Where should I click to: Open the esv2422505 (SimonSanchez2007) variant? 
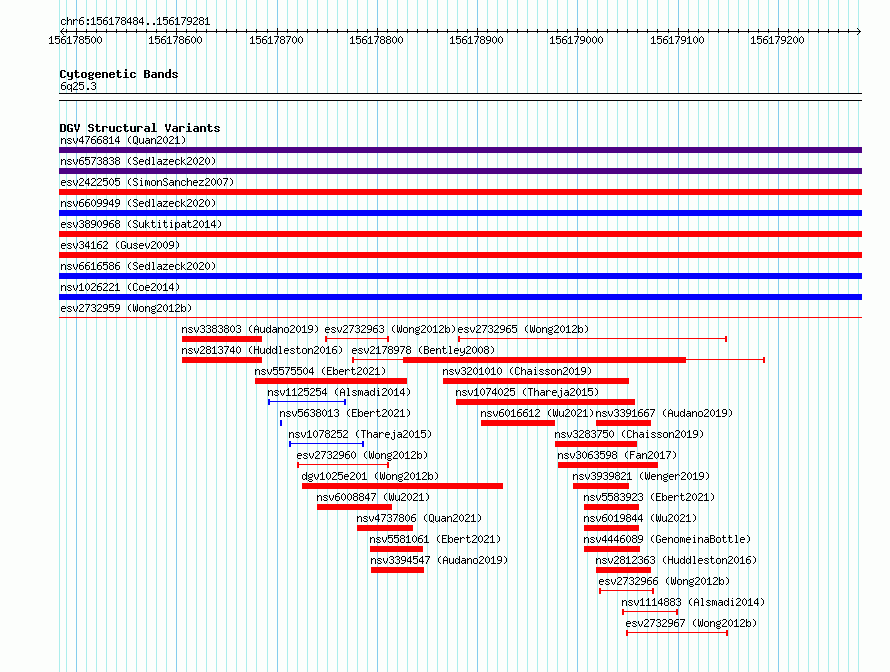147,182
